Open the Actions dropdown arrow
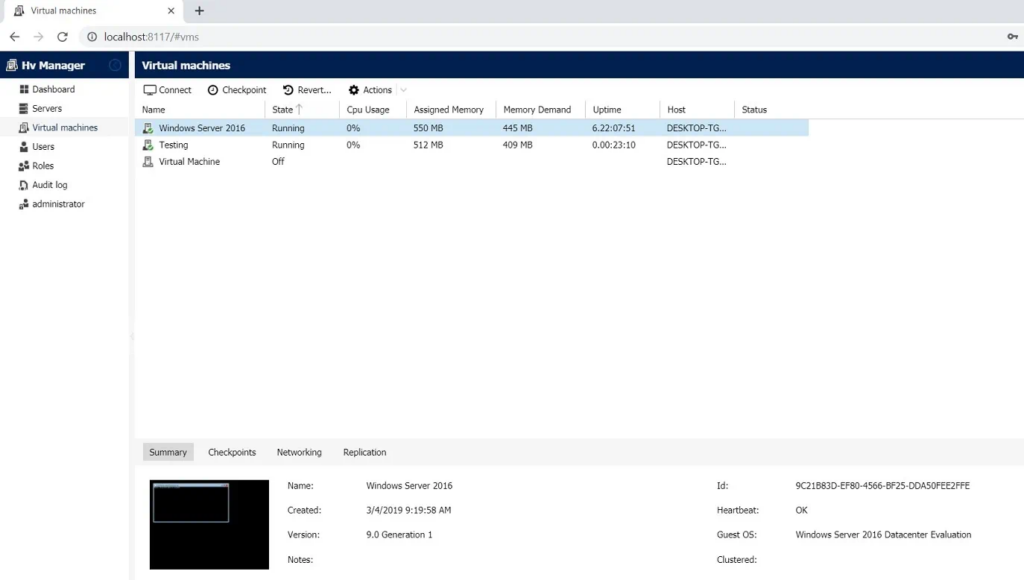Viewport: 1024px width, 580px height. click(402, 89)
